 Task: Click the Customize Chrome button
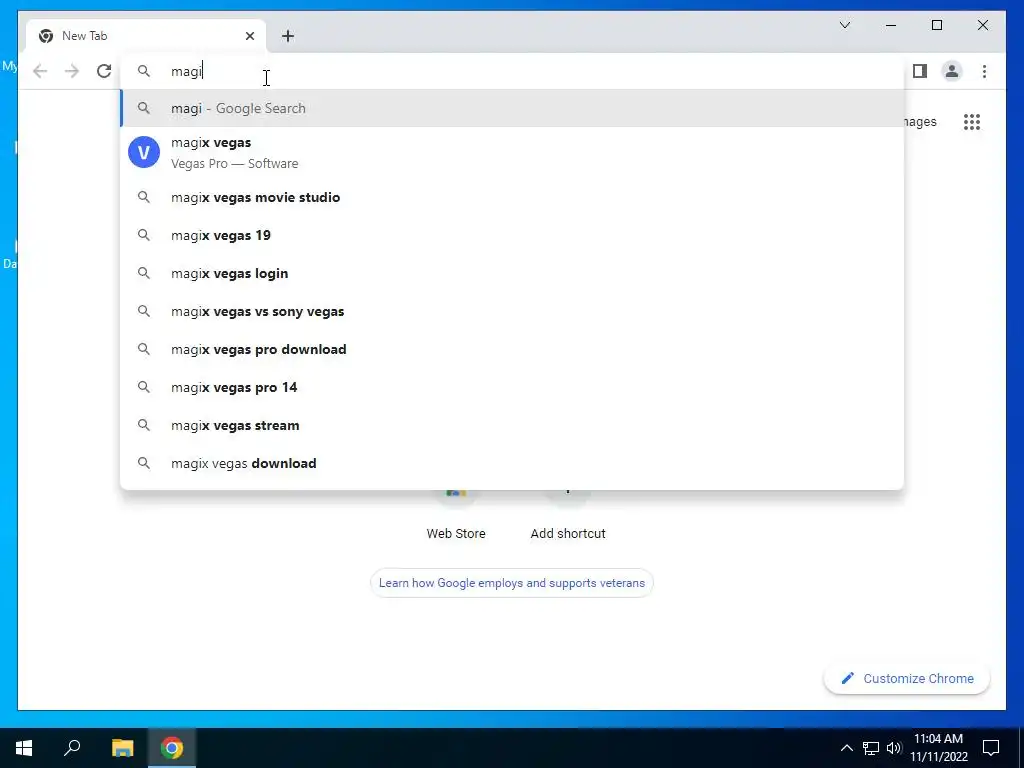pos(907,679)
